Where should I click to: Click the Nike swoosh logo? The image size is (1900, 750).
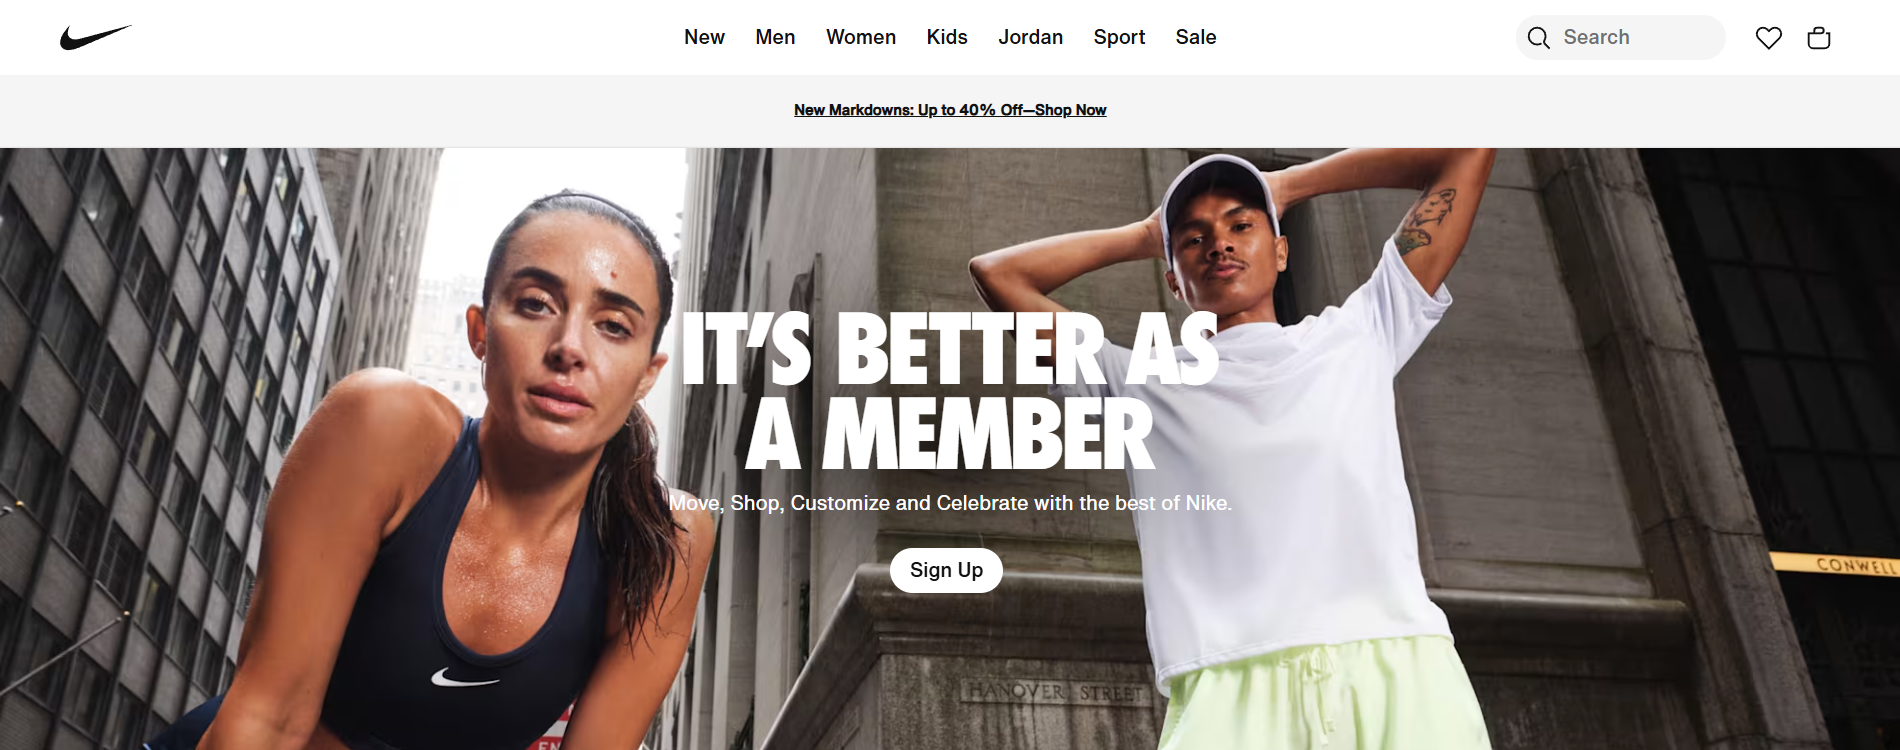coord(95,37)
